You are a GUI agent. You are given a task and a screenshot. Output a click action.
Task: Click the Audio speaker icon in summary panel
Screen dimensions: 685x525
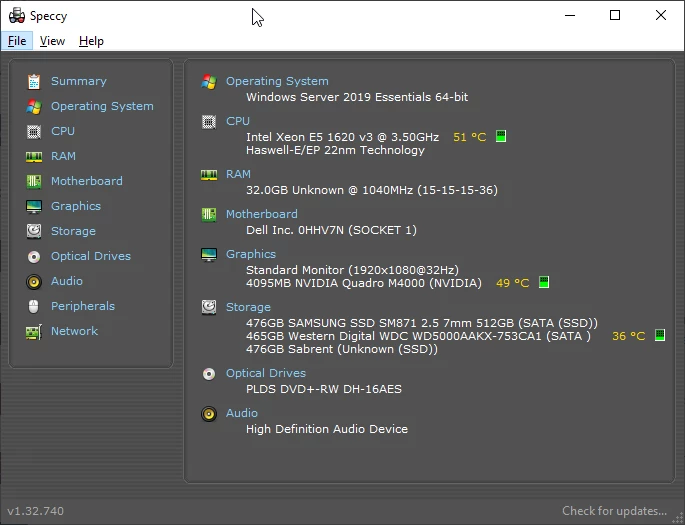[x=209, y=414]
